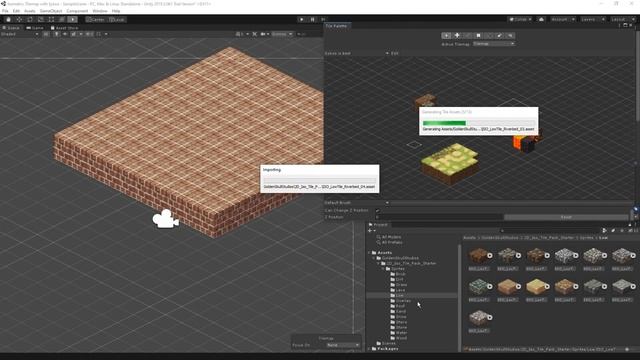This screenshot has height=360, width=640.
Task: Click the search by type icon in Project
Action: coord(605,231)
